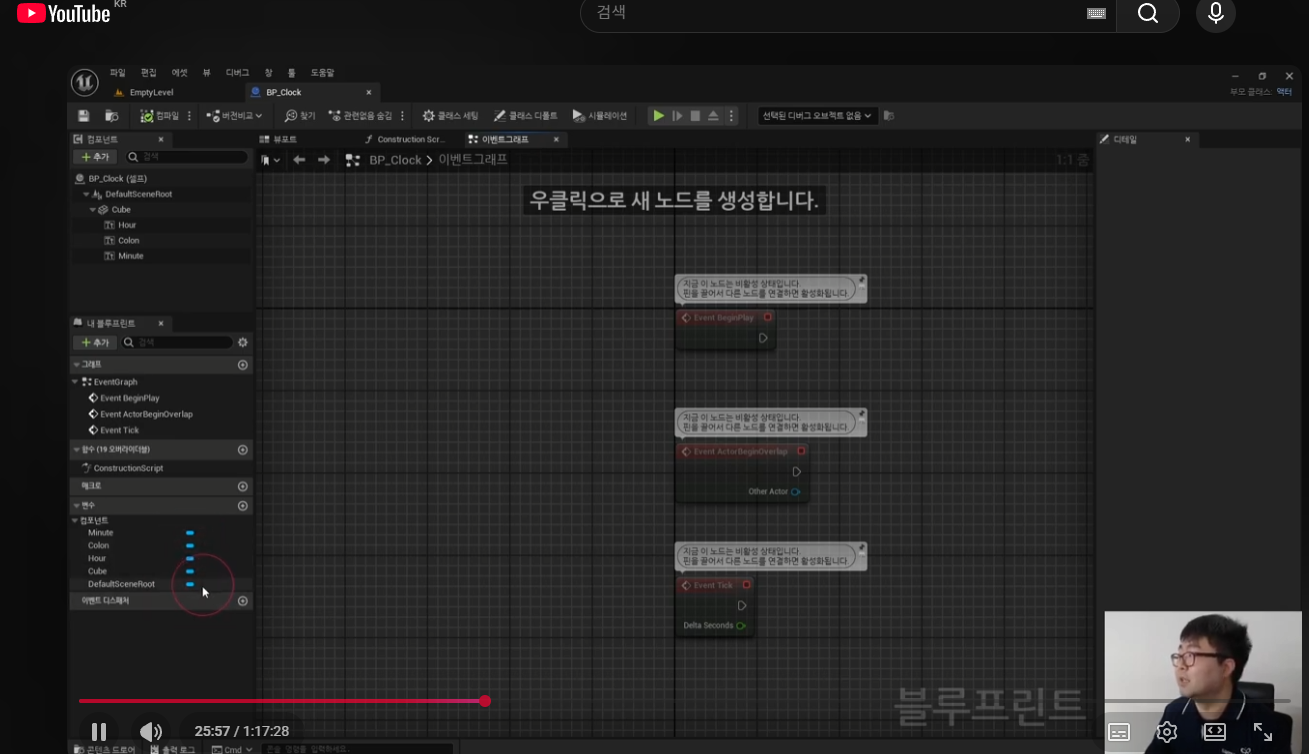This screenshot has width=1309, height=754.
Task: Click the 클래스 디폴트 toolbar button
Action: coord(526,116)
